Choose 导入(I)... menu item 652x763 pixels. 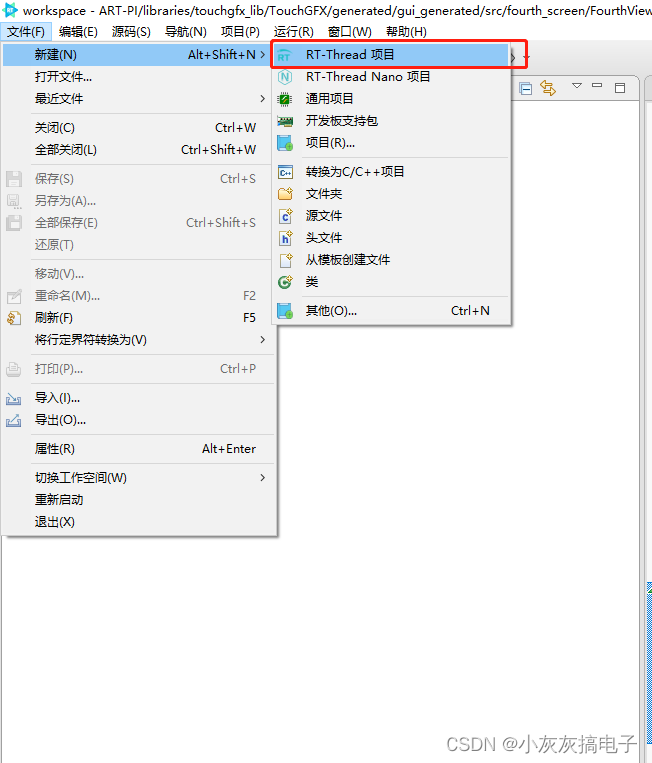pos(138,398)
